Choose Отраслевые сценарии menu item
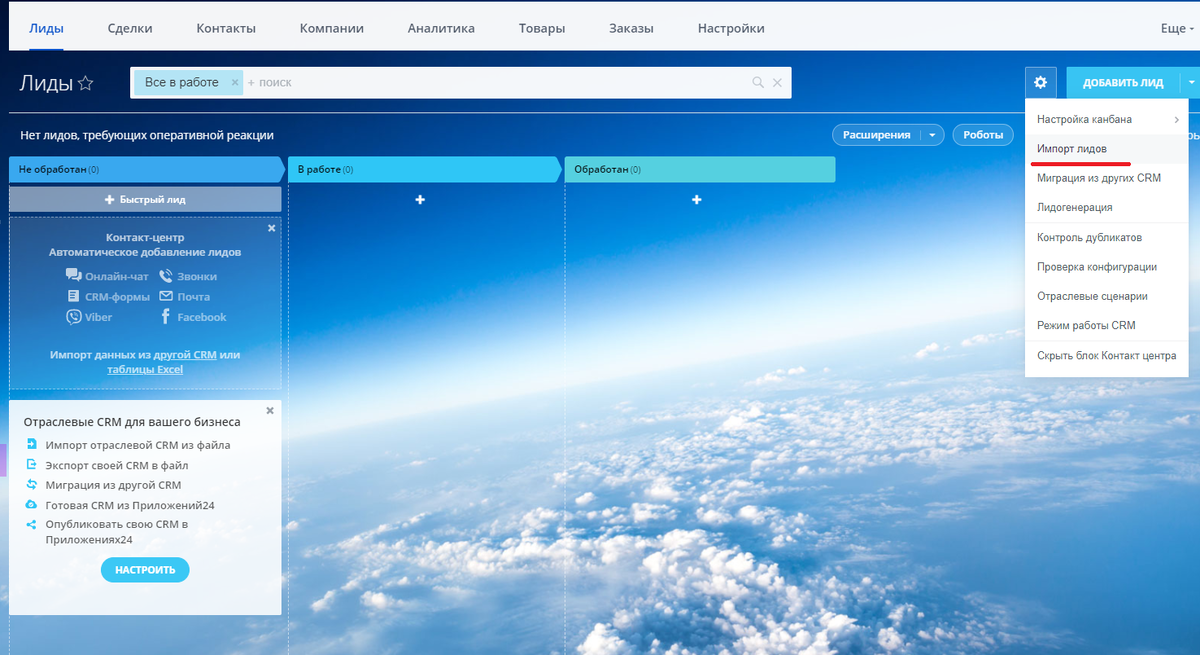Image resolution: width=1200 pixels, height=655 pixels. click(x=1106, y=296)
